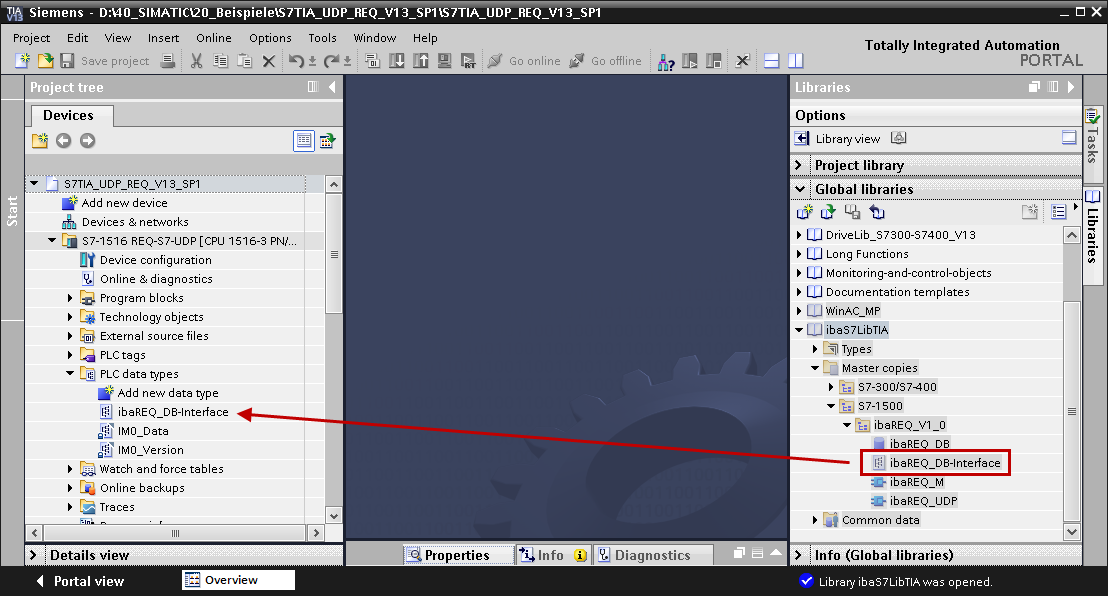The height and width of the screenshot is (596, 1108).
Task: Select ibaREQ_DB-Interface in Project tree
Action: click(x=173, y=412)
